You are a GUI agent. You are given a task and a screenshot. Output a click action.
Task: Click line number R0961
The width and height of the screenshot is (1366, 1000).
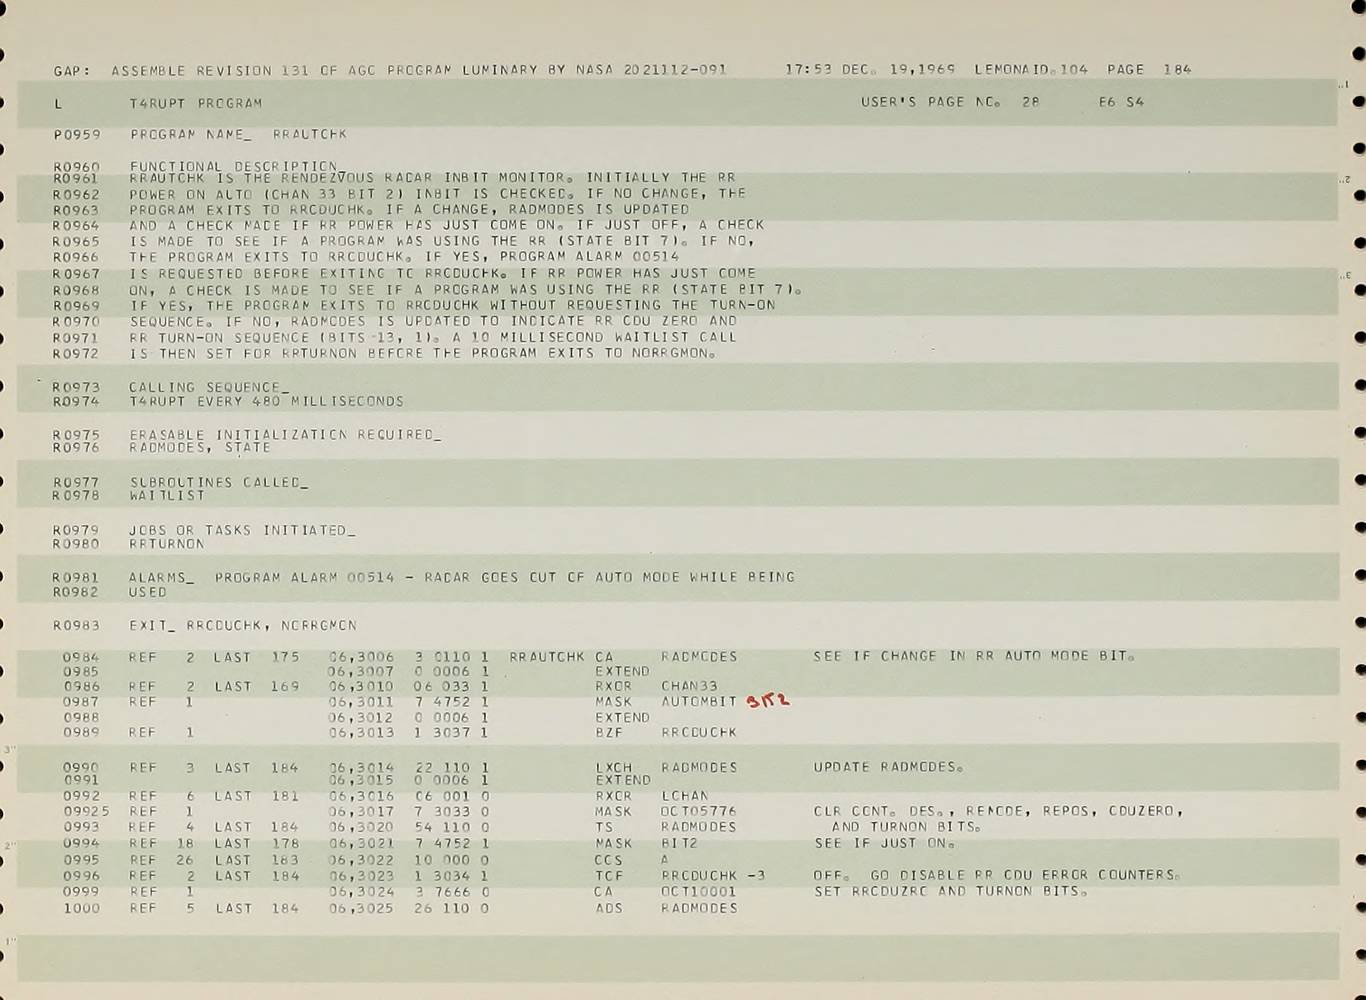click(77, 178)
